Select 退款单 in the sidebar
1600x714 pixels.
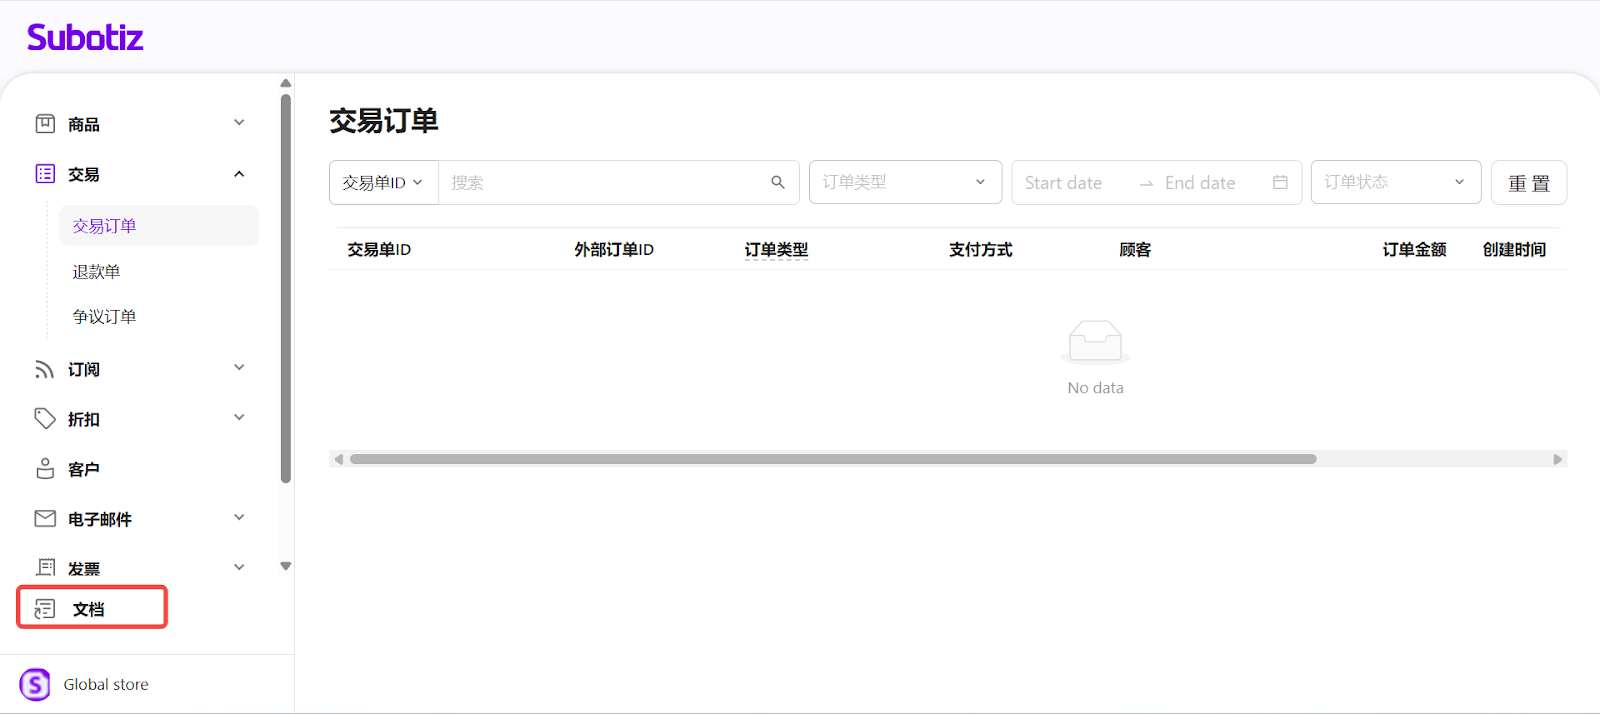[x=97, y=272]
